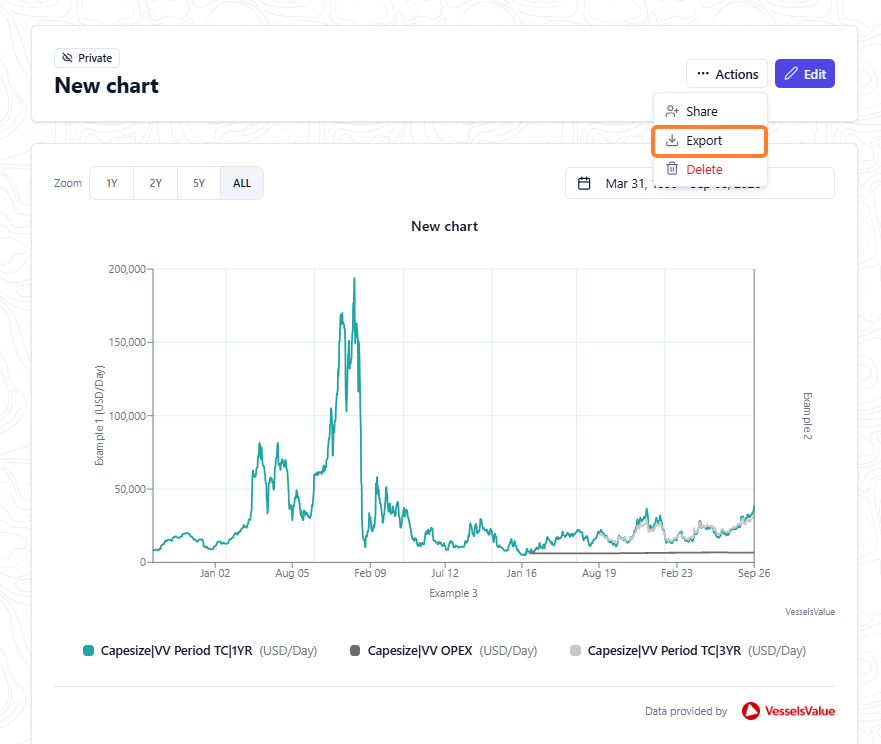Select Export in the Actions menu
The image size is (881, 744).
click(x=710, y=140)
